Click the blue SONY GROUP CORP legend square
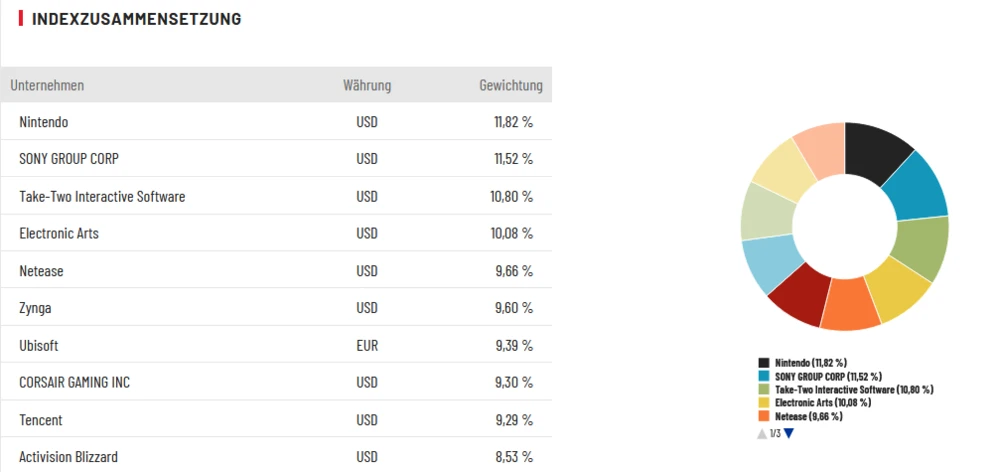 coord(764,375)
